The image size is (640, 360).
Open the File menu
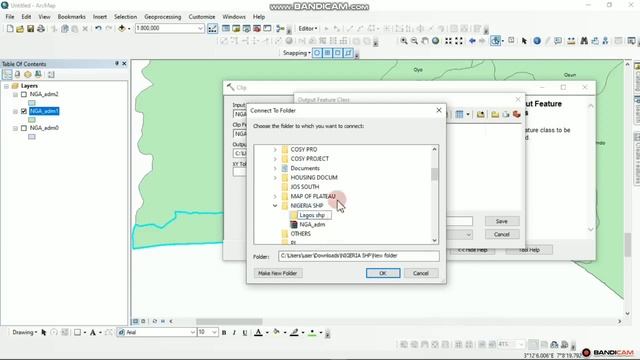(x=10, y=17)
